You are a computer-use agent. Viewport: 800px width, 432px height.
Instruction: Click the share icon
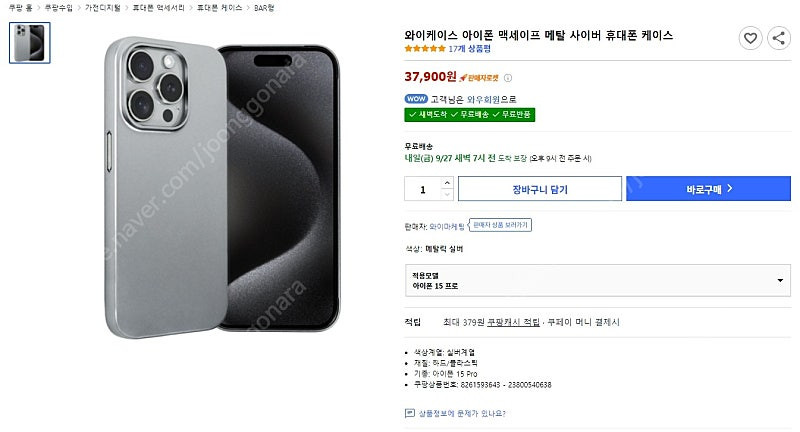(x=778, y=39)
